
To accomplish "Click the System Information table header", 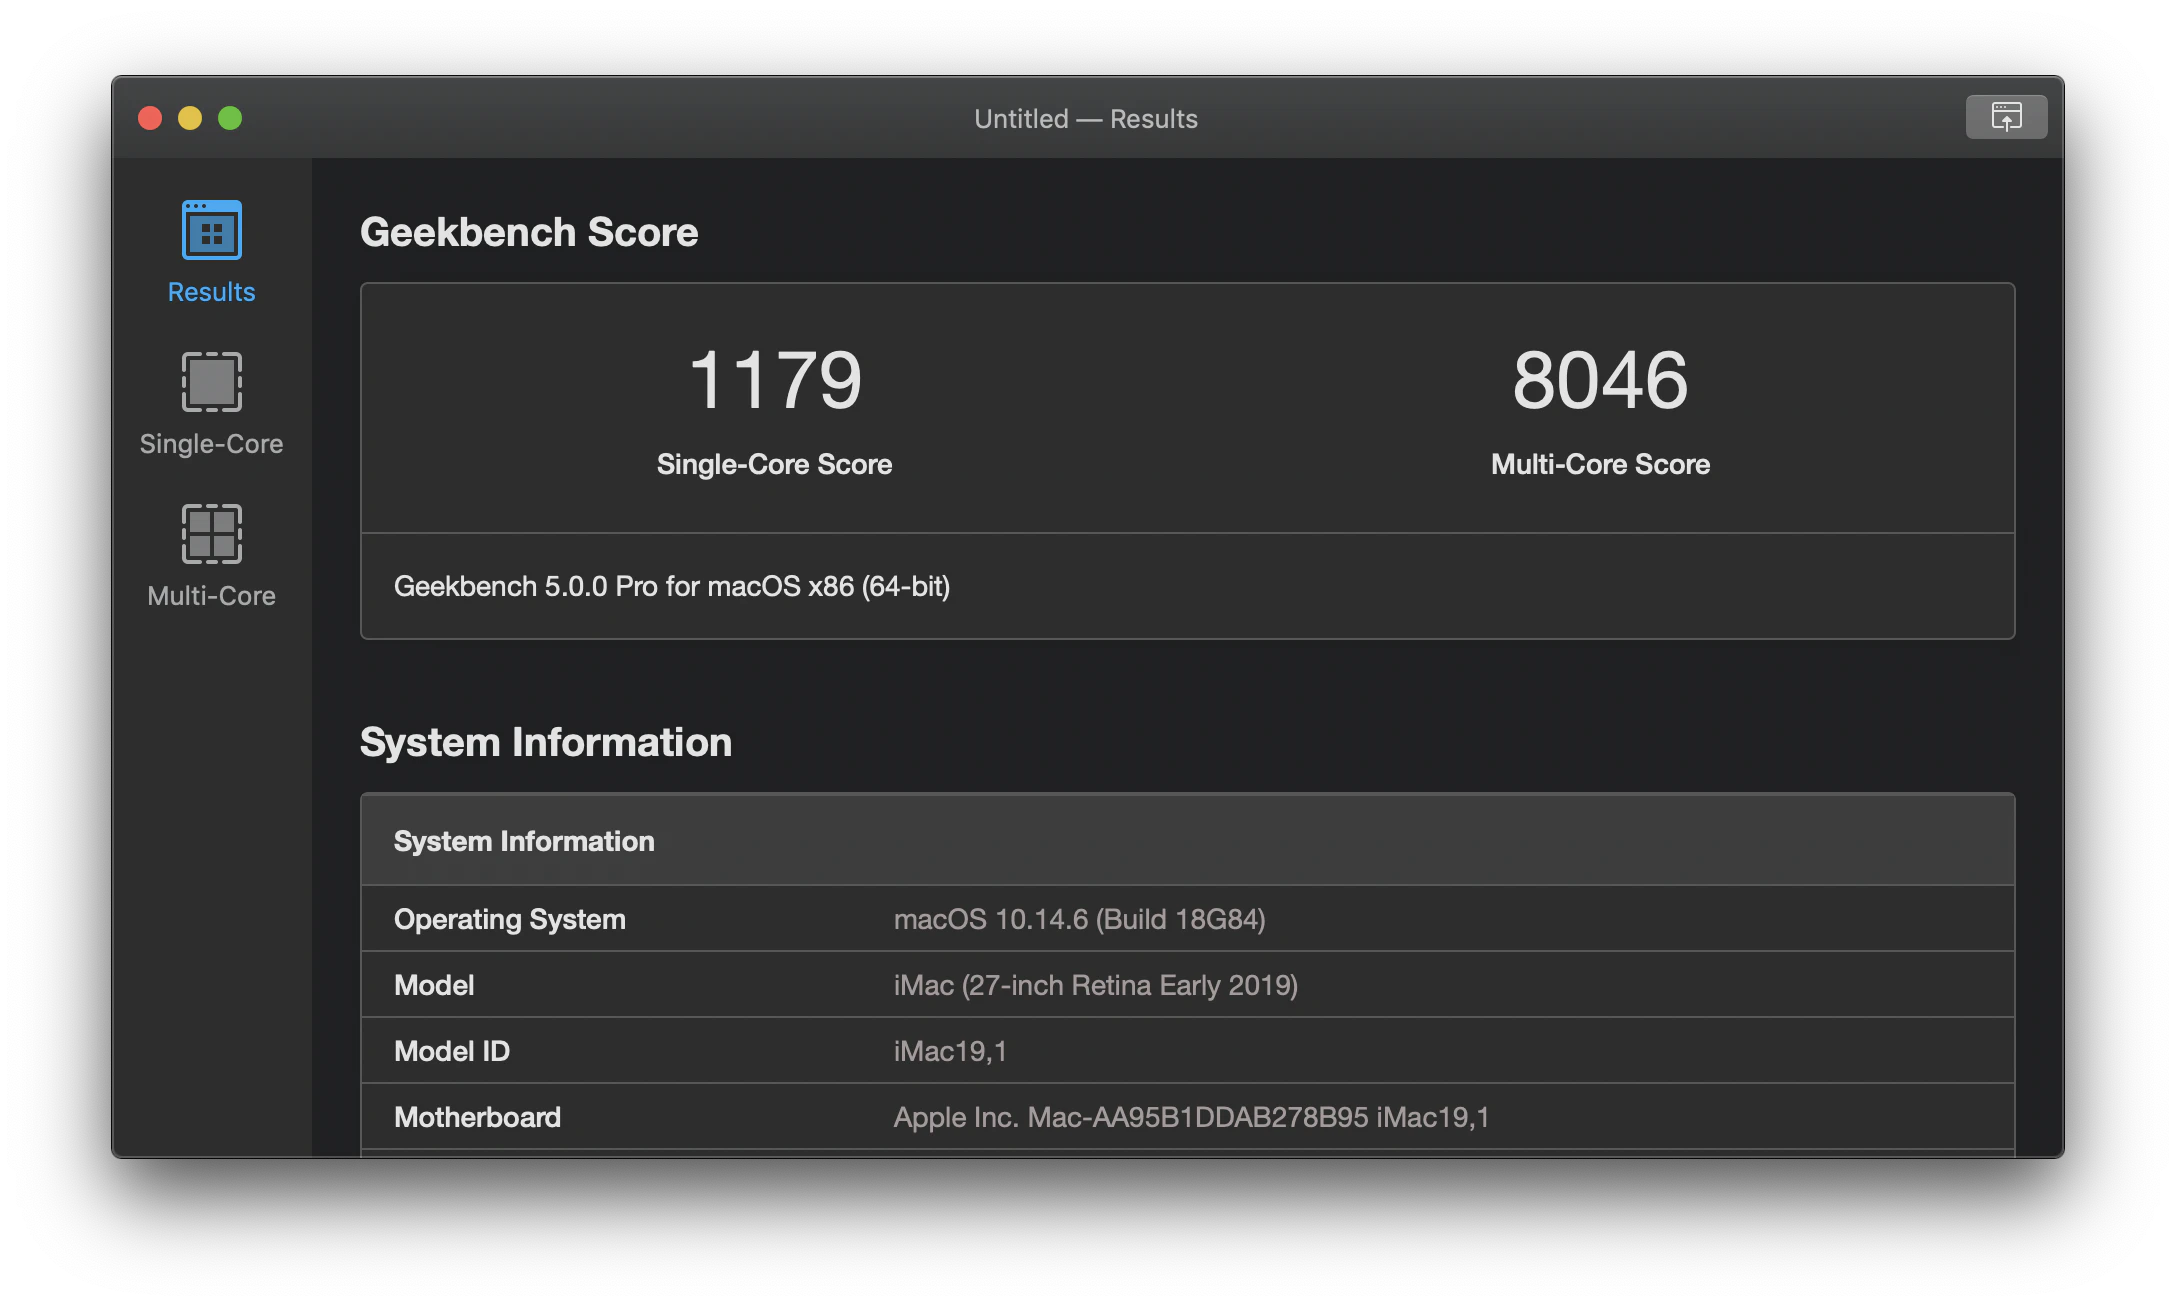I will pyautogui.click(x=524, y=841).
